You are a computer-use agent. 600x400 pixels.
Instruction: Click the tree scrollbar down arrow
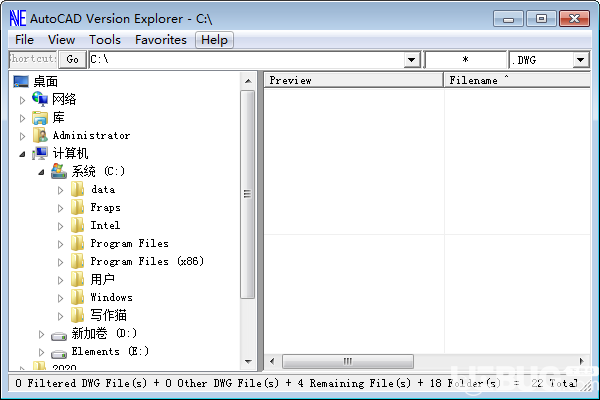[248, 362]
